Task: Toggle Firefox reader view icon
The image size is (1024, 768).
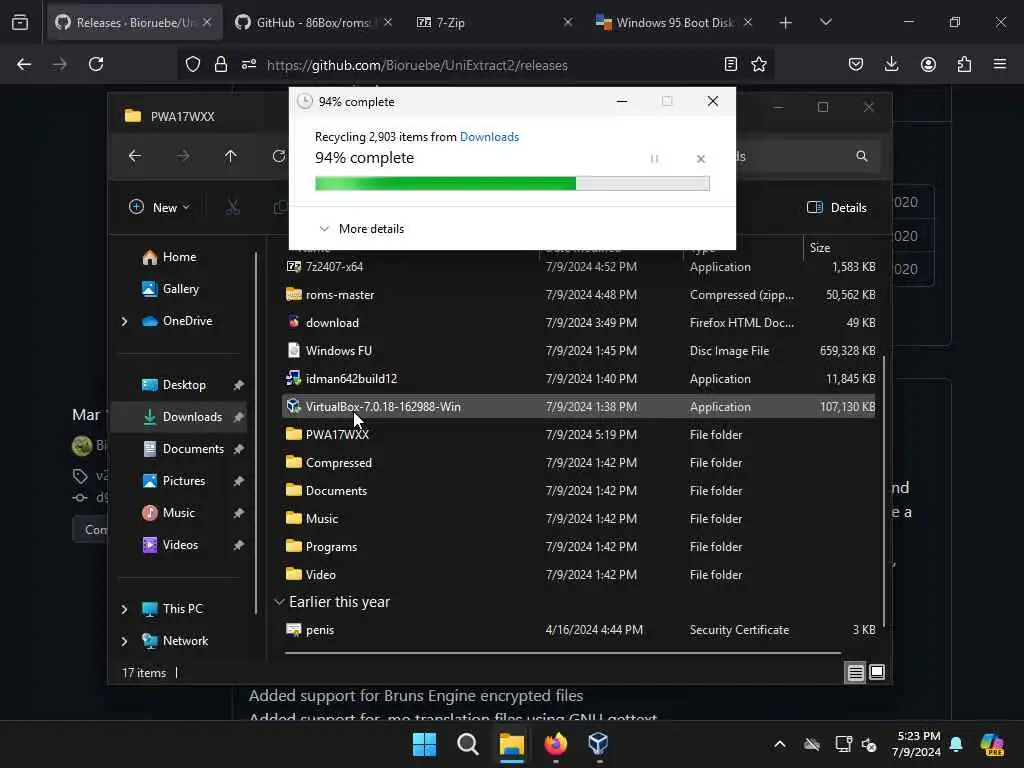Action: click(x=731, y=64)
